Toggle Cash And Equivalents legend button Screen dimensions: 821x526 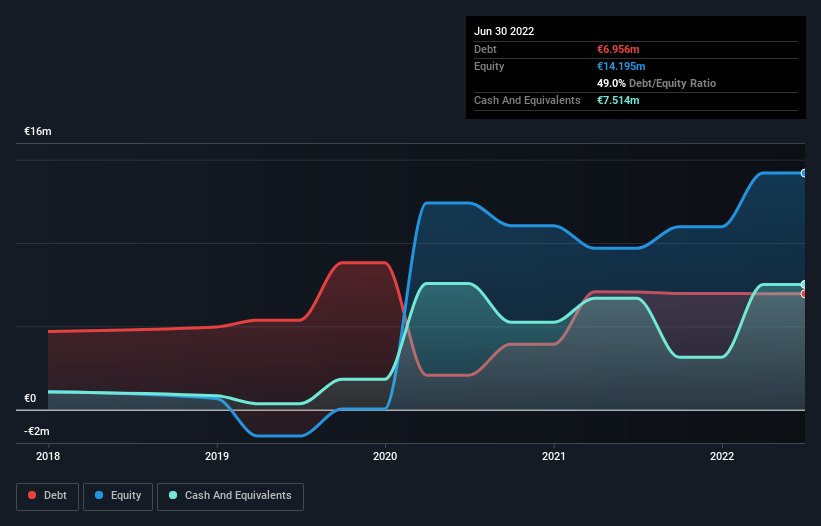click(x=230, y=496)
